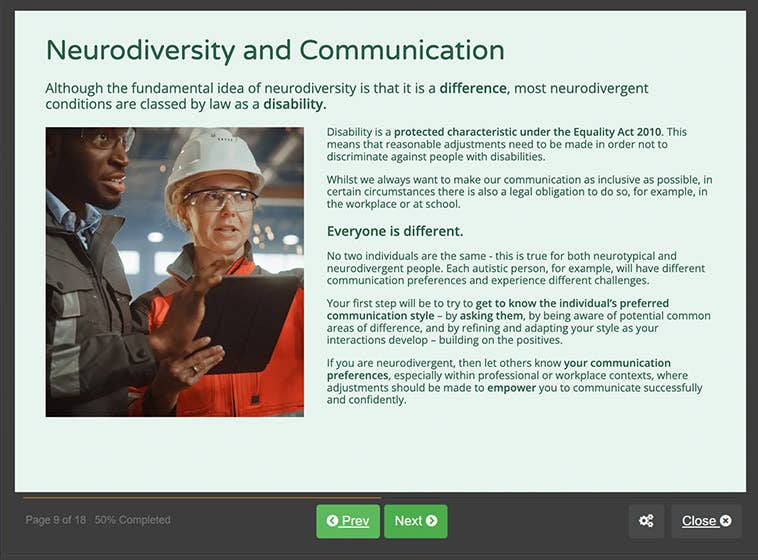
Task: Return to previous page with Prev
Action: 348,521
